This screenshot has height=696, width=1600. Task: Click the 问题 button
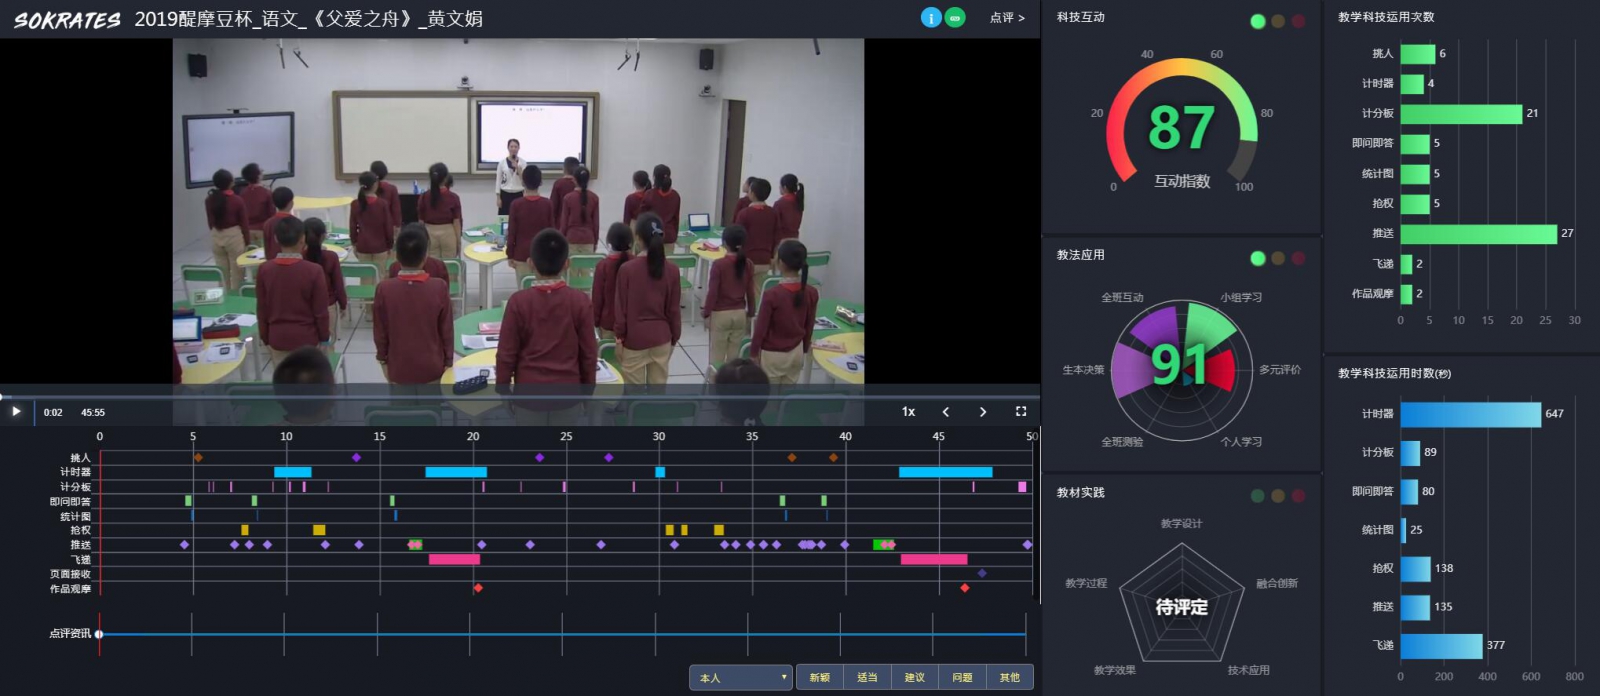tap(962, 677)
